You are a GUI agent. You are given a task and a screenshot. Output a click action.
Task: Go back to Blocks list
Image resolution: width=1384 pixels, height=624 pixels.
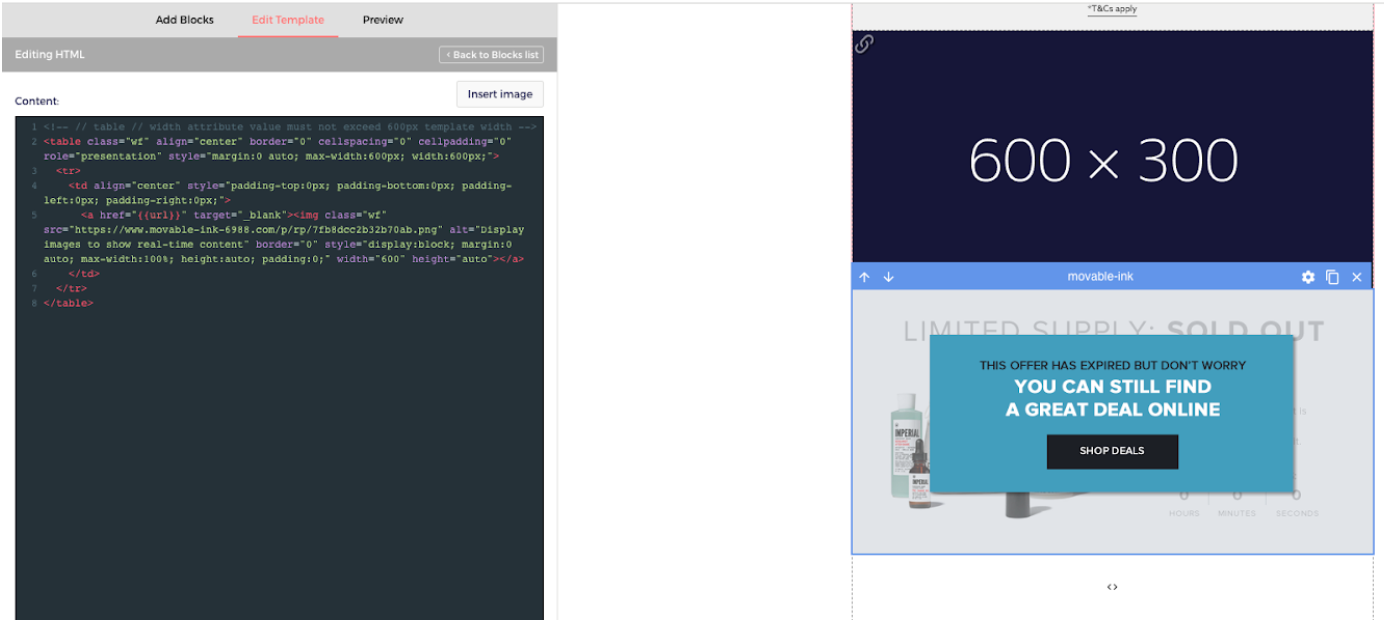(491, 55)
